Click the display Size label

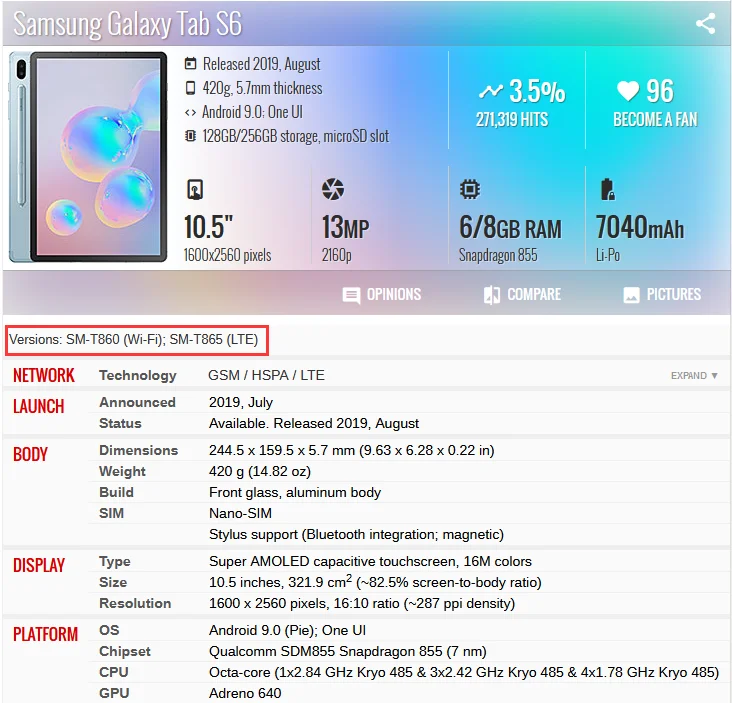click(x=113, y=582)
